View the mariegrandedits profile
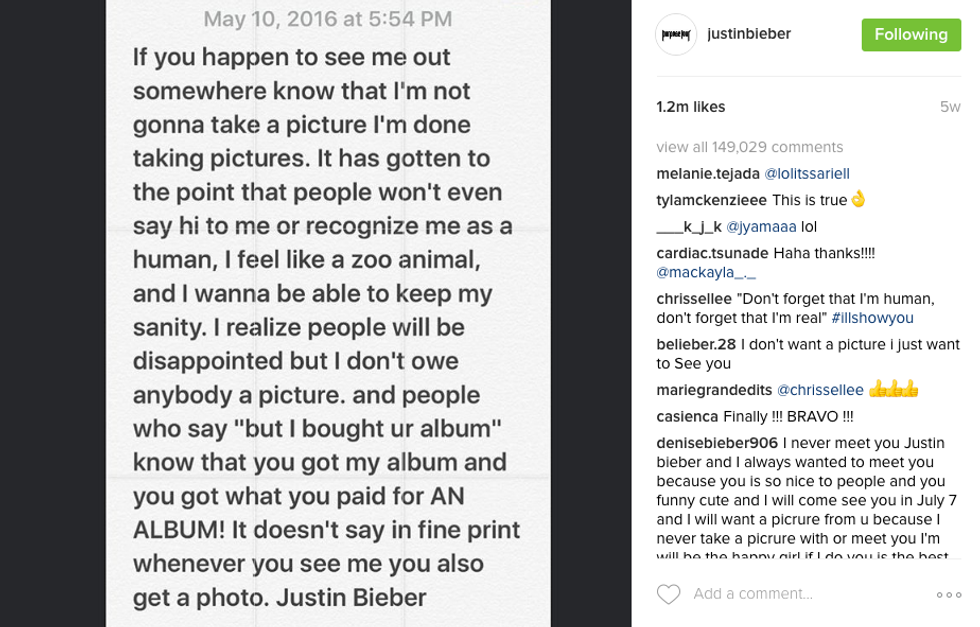Image resolution: width=980 pixels, height=627 pixels. click(714, 390)
